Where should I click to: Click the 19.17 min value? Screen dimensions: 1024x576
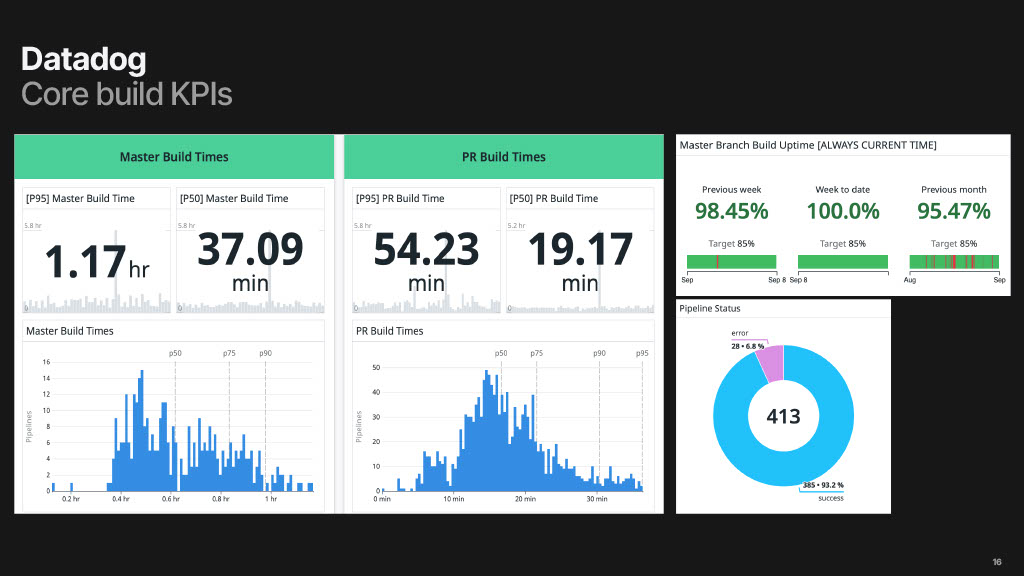pyautogui.click(x=580, y=261)
